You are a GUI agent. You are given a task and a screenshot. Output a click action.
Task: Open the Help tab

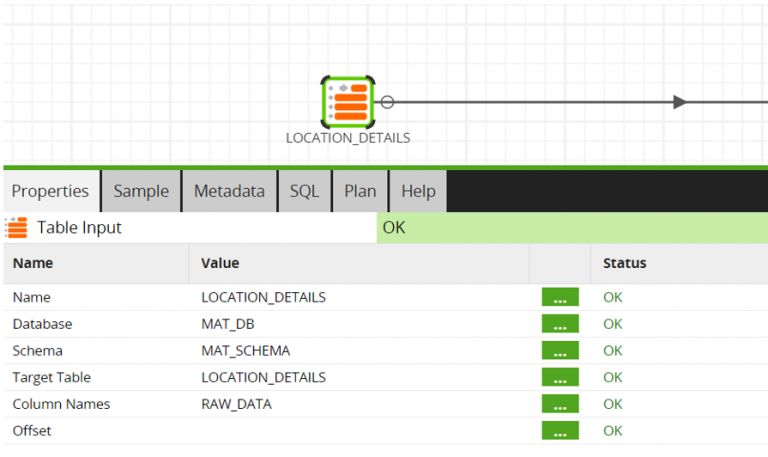pyautogui.click(x=418, y=191)
